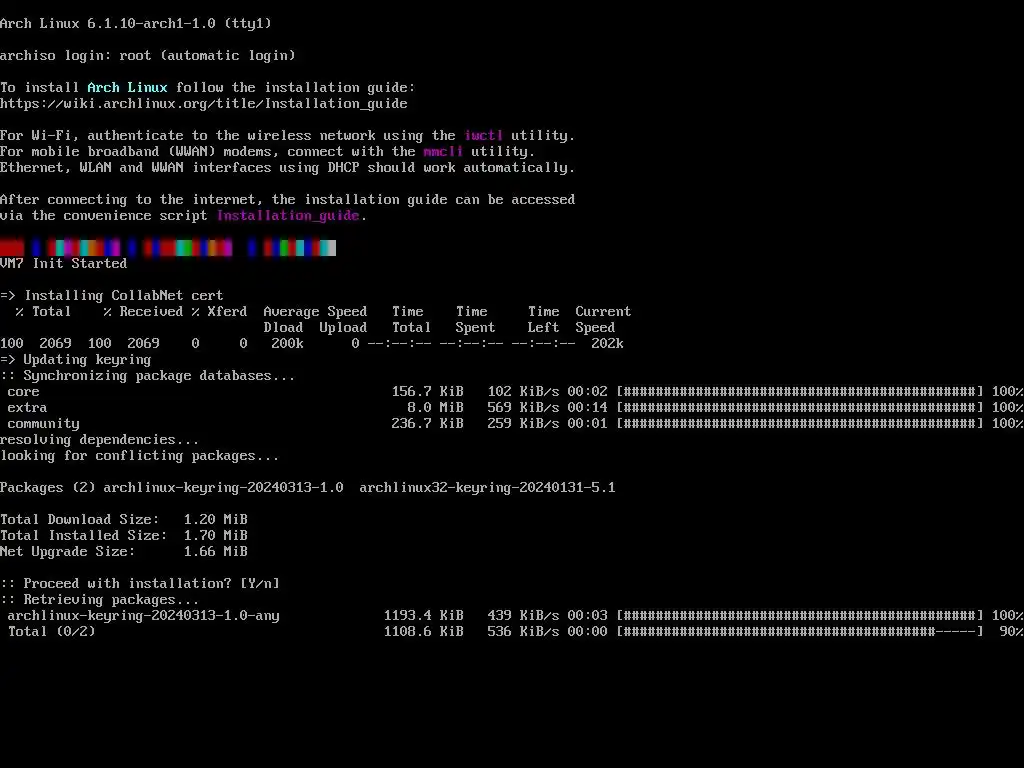Click the cyan Arch Linux text
Image resolution: width=1024 pixels, height=768 pixels.
coord(127,88)
